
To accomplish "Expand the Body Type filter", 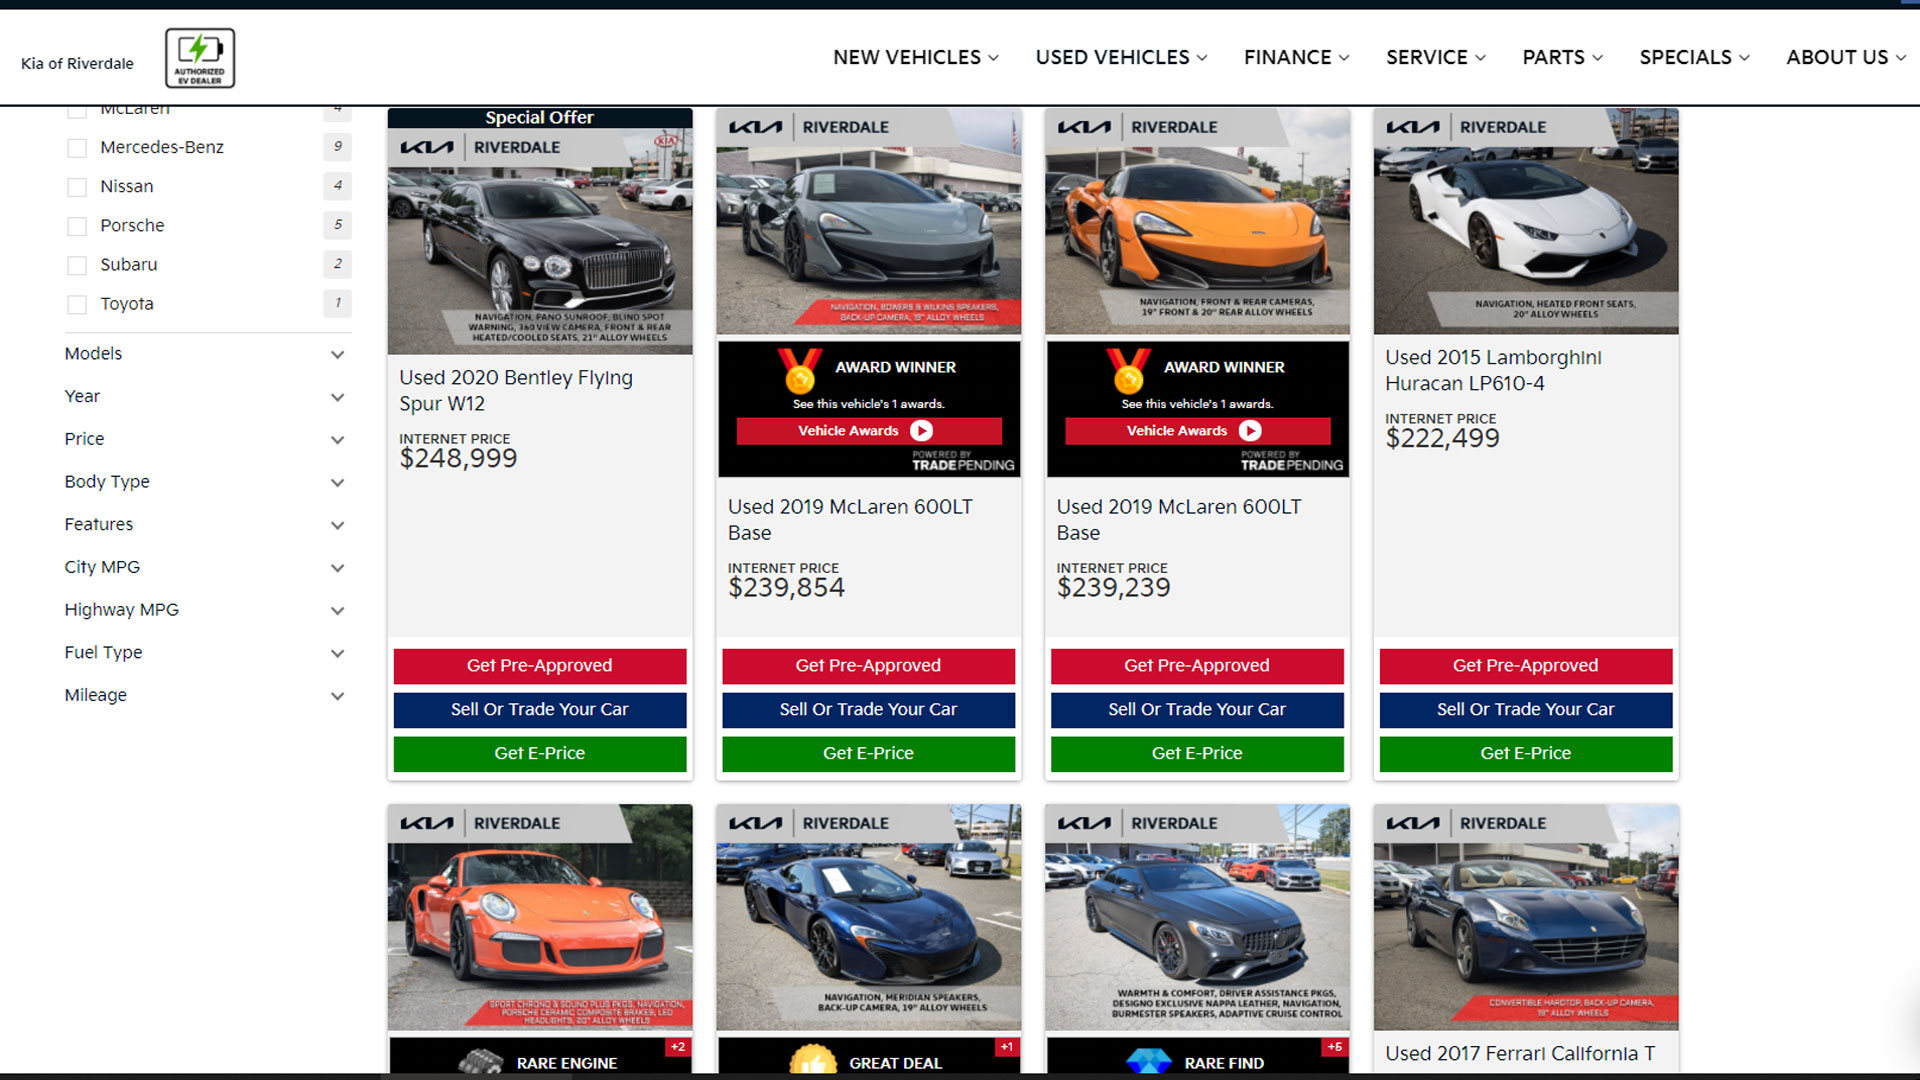I will 337,482.
